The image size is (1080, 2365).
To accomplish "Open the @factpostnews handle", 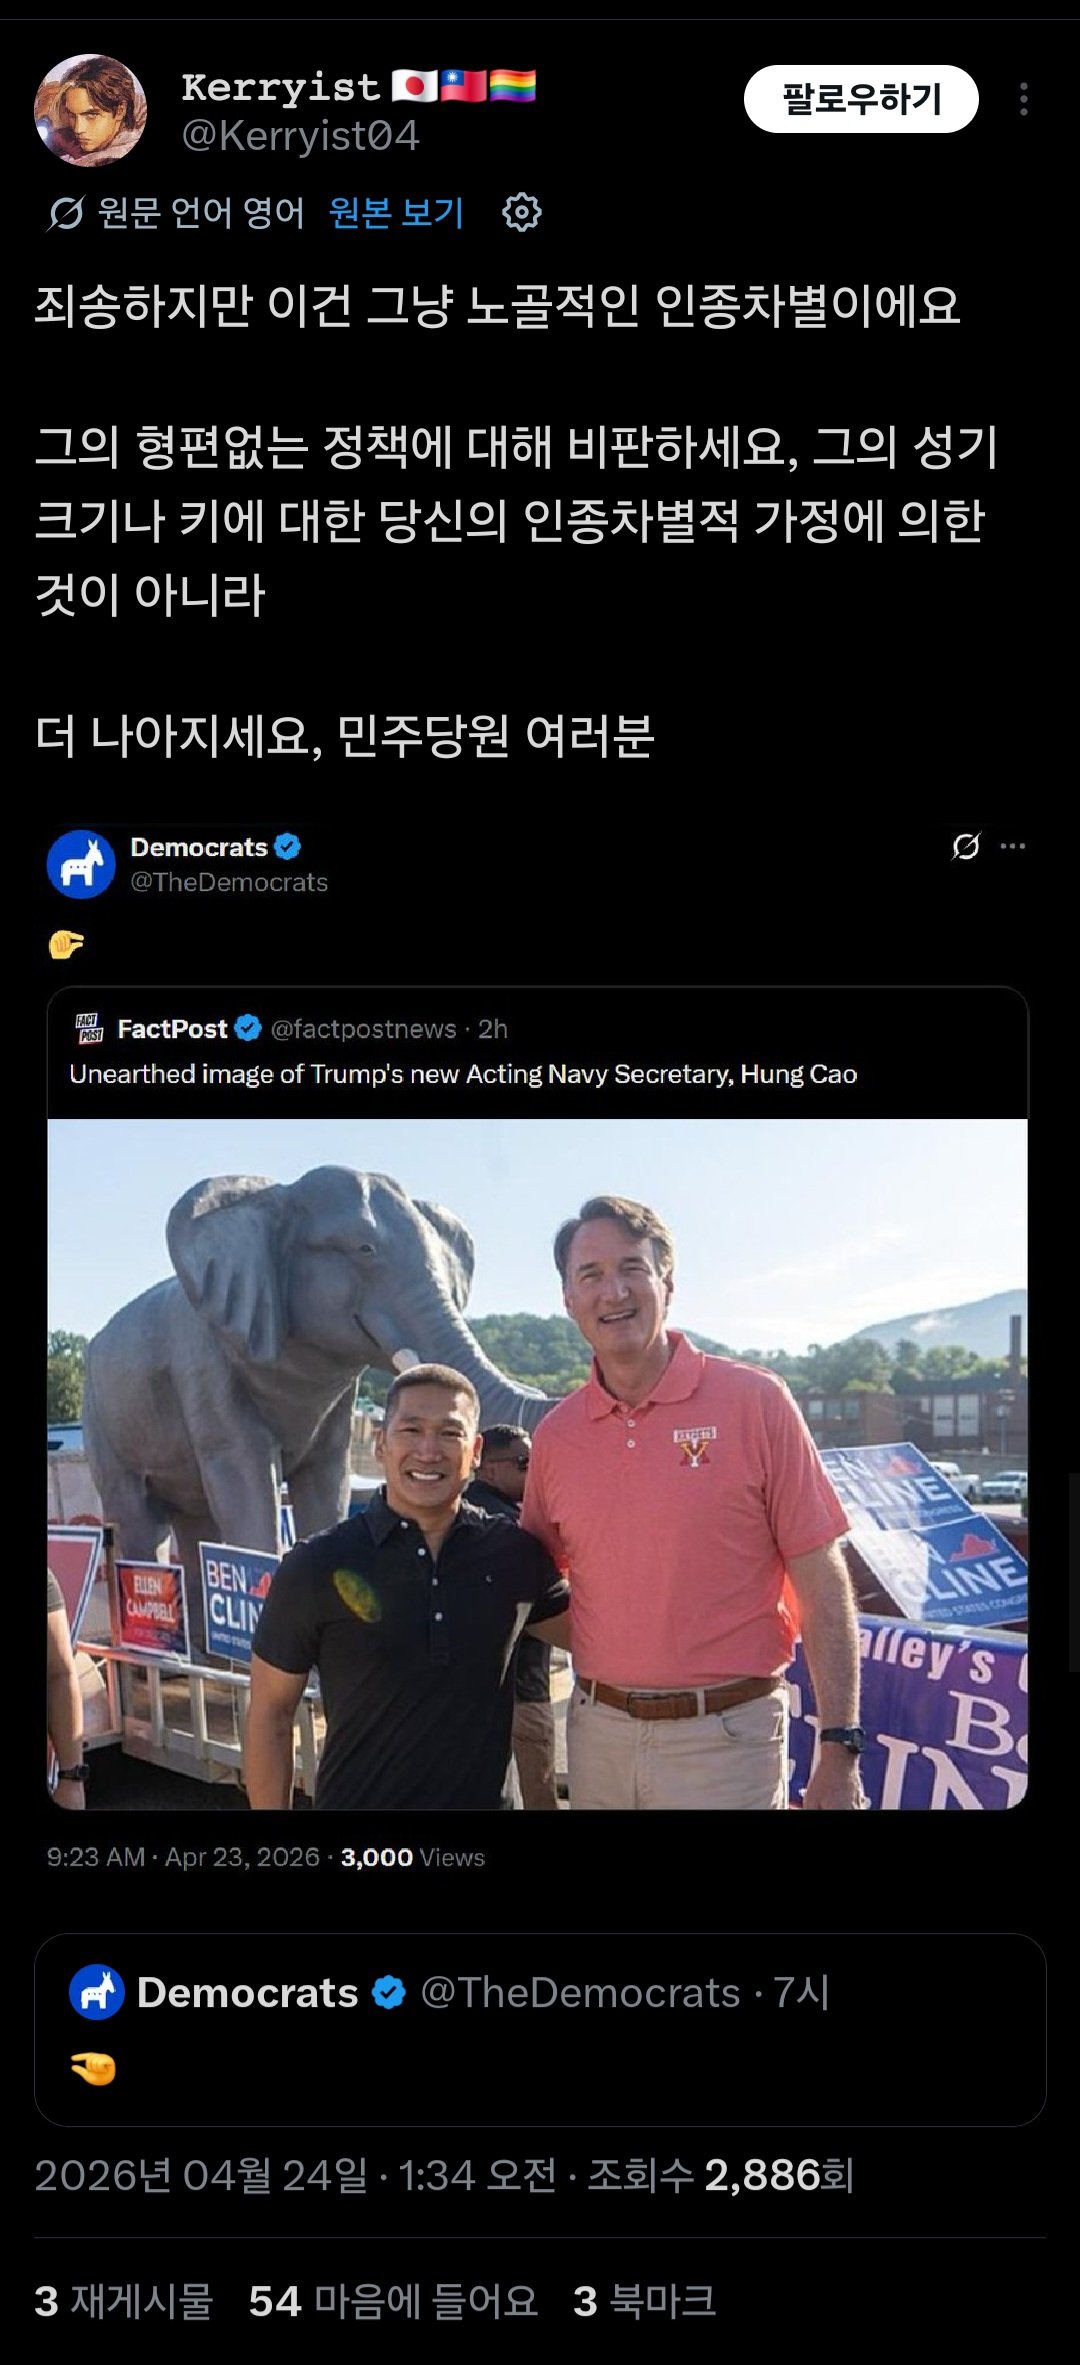I will click(x=363, y=1029).
